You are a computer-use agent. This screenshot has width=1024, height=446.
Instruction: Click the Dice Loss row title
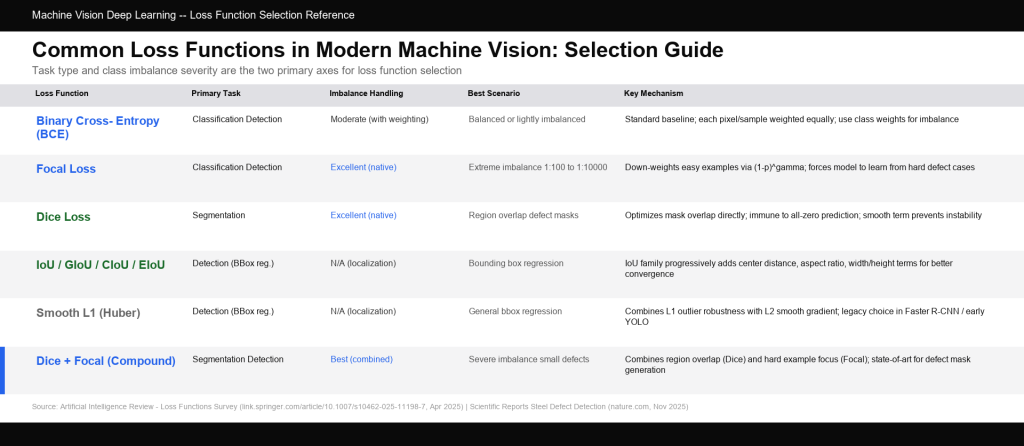click(63, 216)
